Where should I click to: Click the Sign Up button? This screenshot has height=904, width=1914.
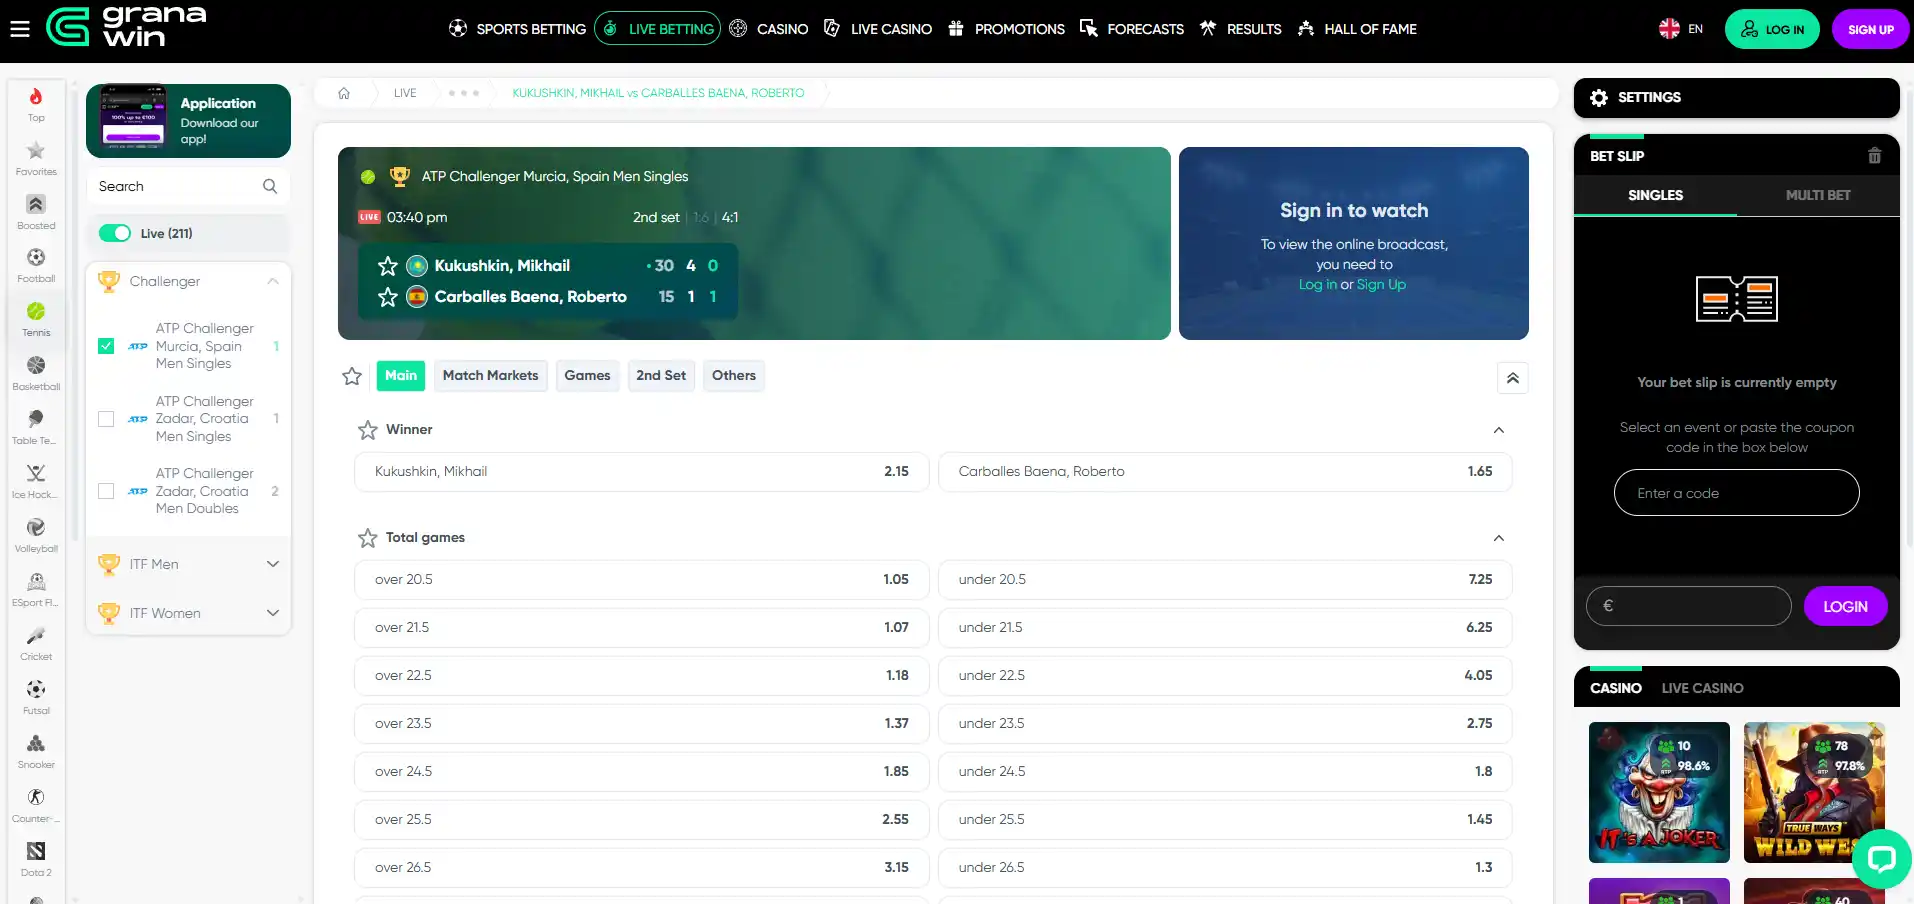[x=1870, y=29]
